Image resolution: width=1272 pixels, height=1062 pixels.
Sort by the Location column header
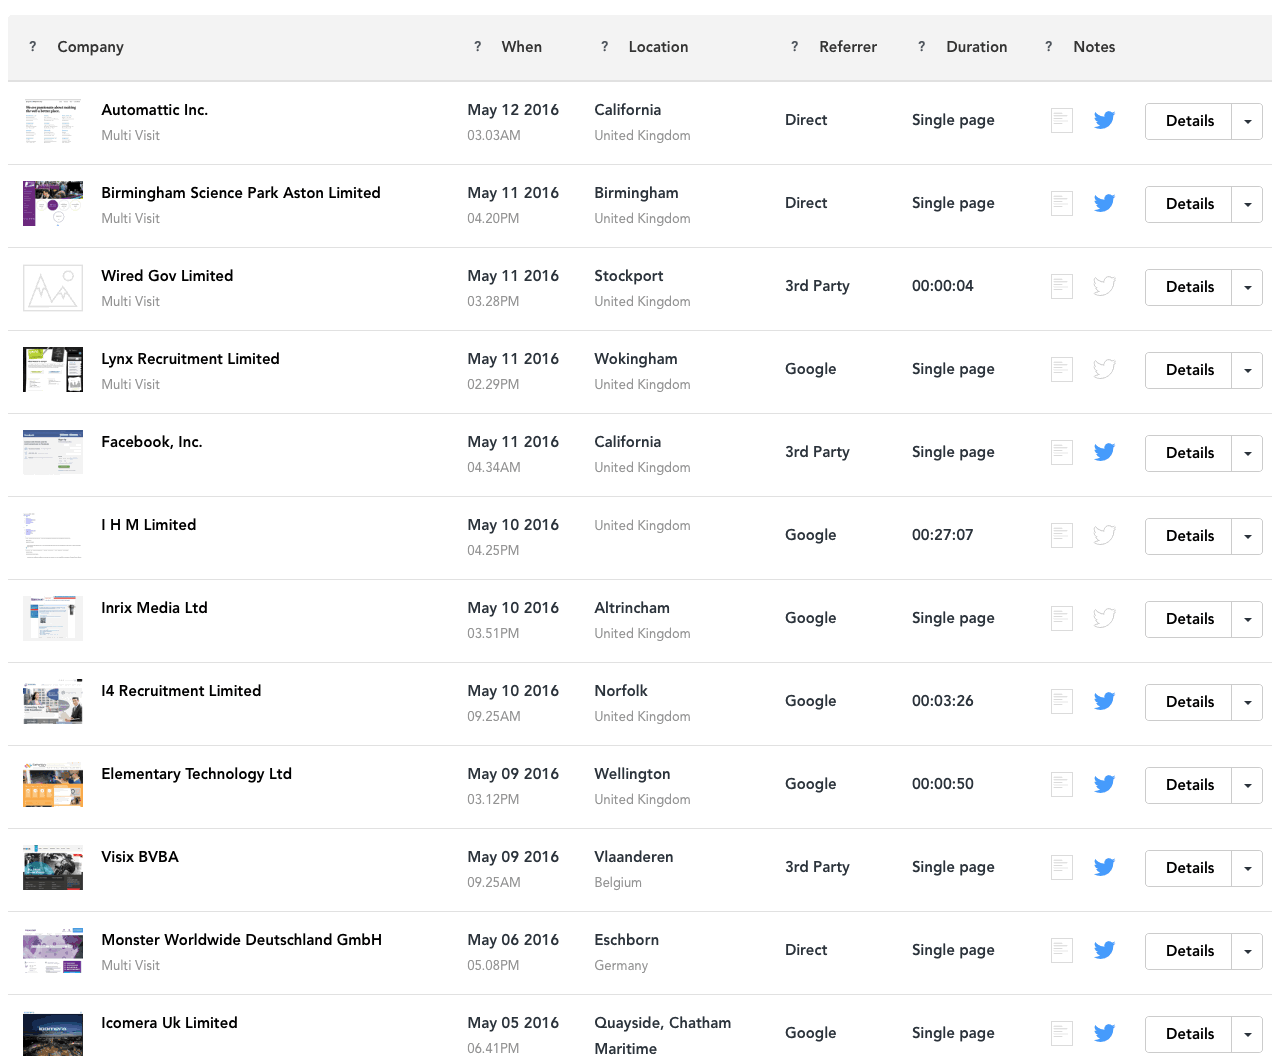[658, 47]
